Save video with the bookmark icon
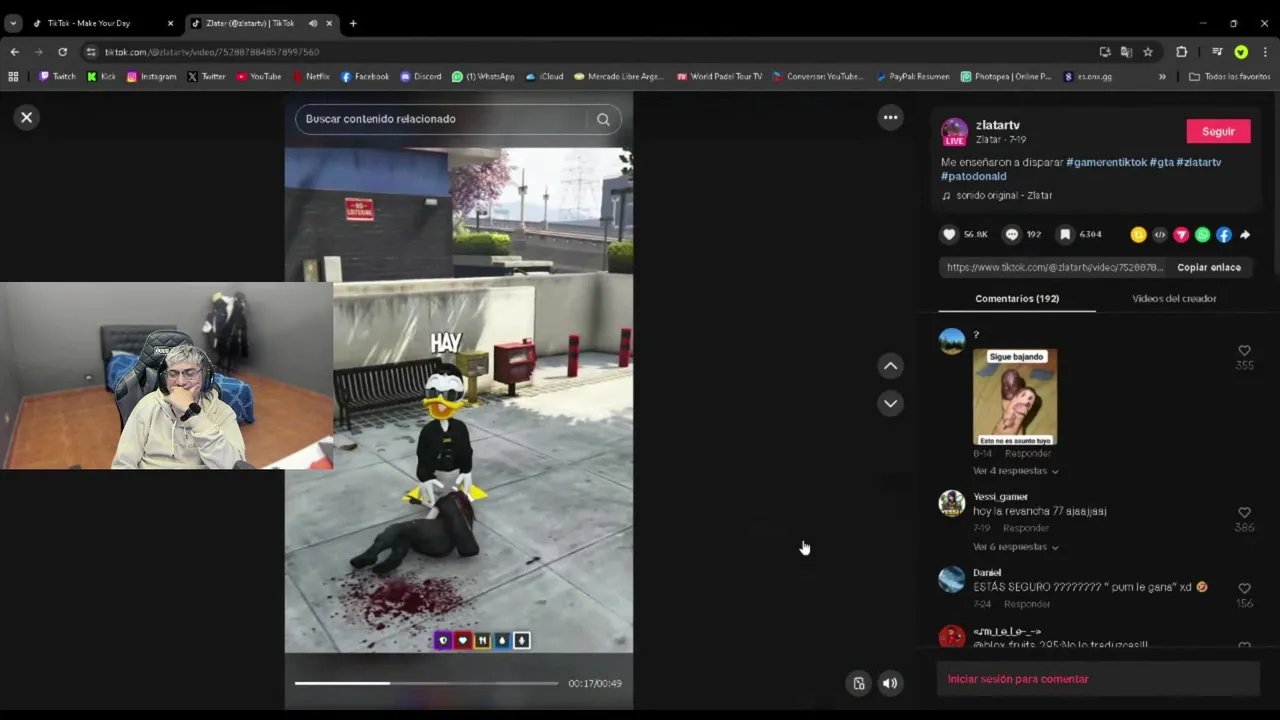This screenshot has height=720, width=1280. (x=1066, y=234)
